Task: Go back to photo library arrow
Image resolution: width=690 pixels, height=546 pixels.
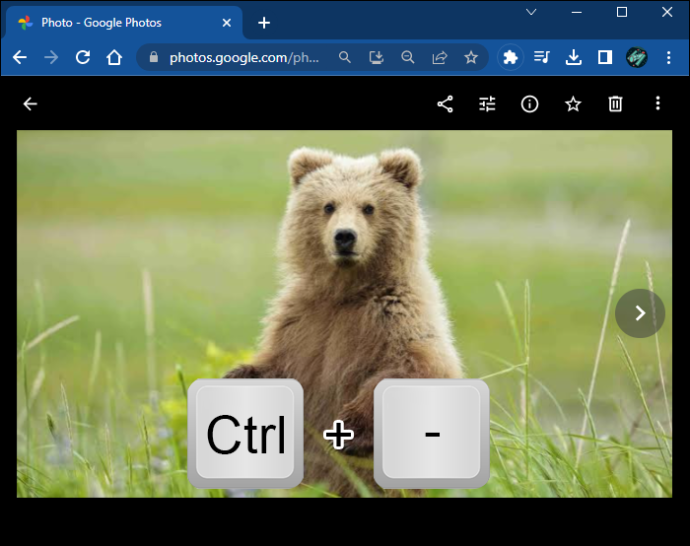Action: pyautogui.click(x=30, y=104)
